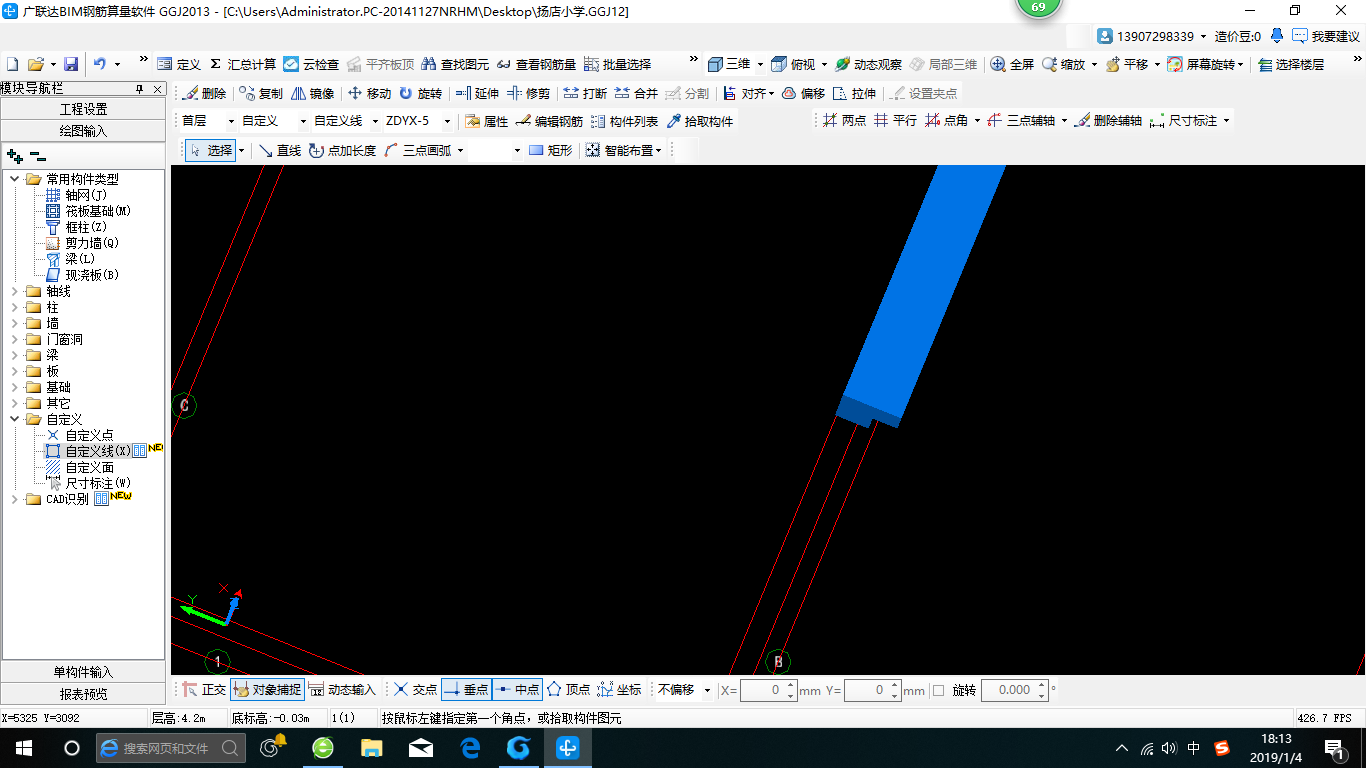Open 选择楼层 floor selection
Image resolution: width=1366 pixels, height=768 pixels.
coord(1291,64)
